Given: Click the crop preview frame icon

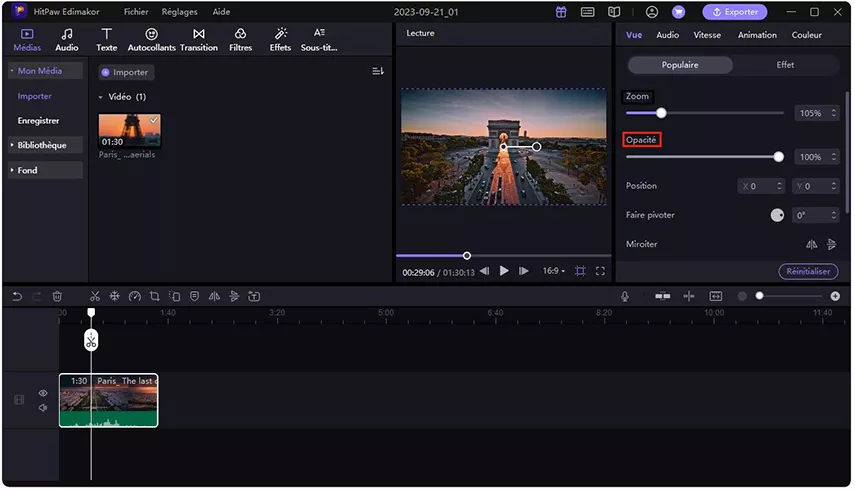Looking at the screenshot, I should pos(581,272).
